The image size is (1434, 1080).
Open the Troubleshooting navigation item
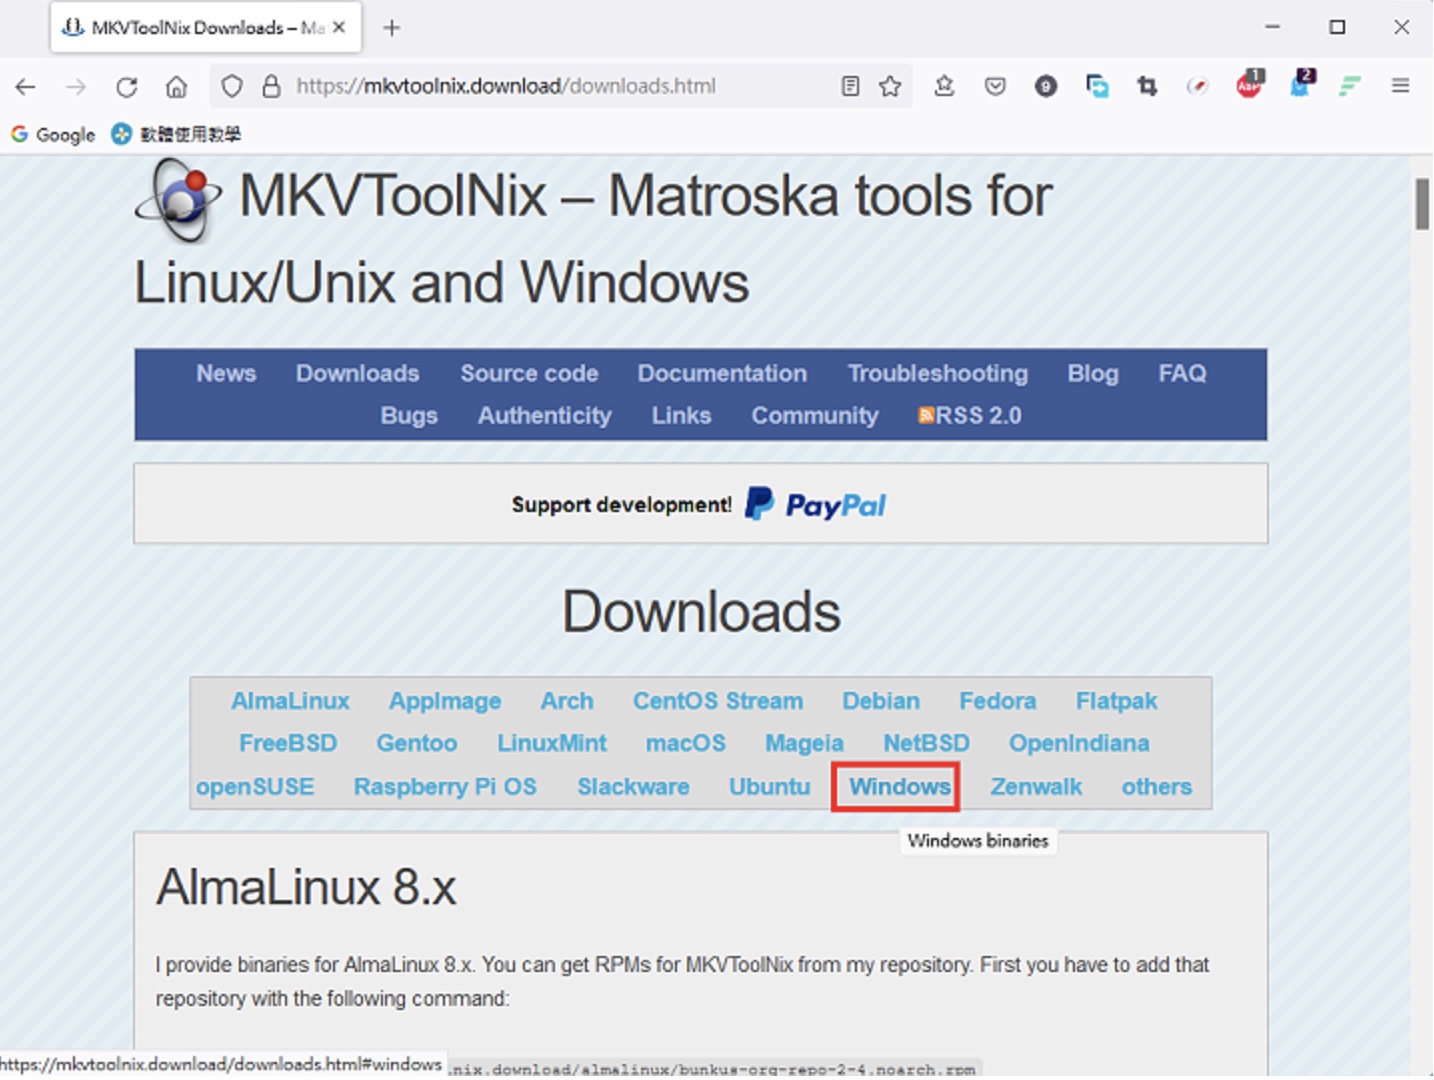point(938,374)
